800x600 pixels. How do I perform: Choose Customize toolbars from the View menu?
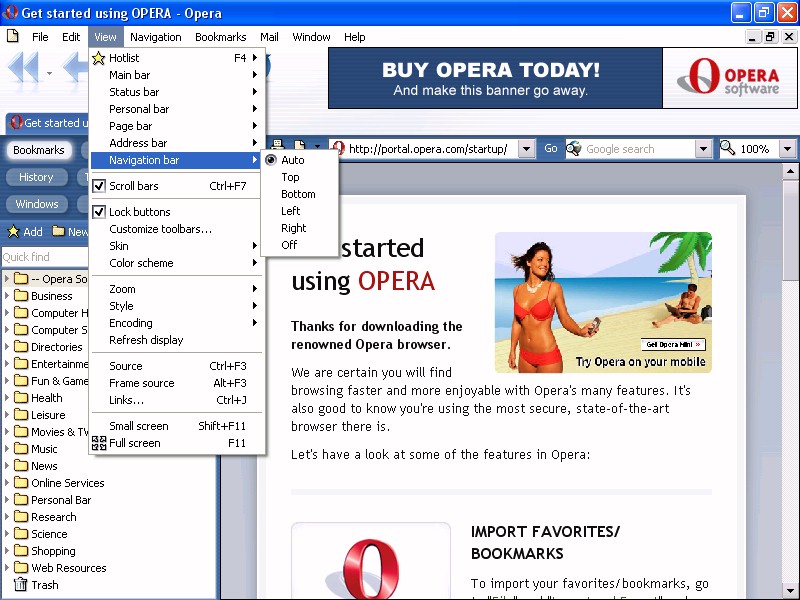(160, 229)
